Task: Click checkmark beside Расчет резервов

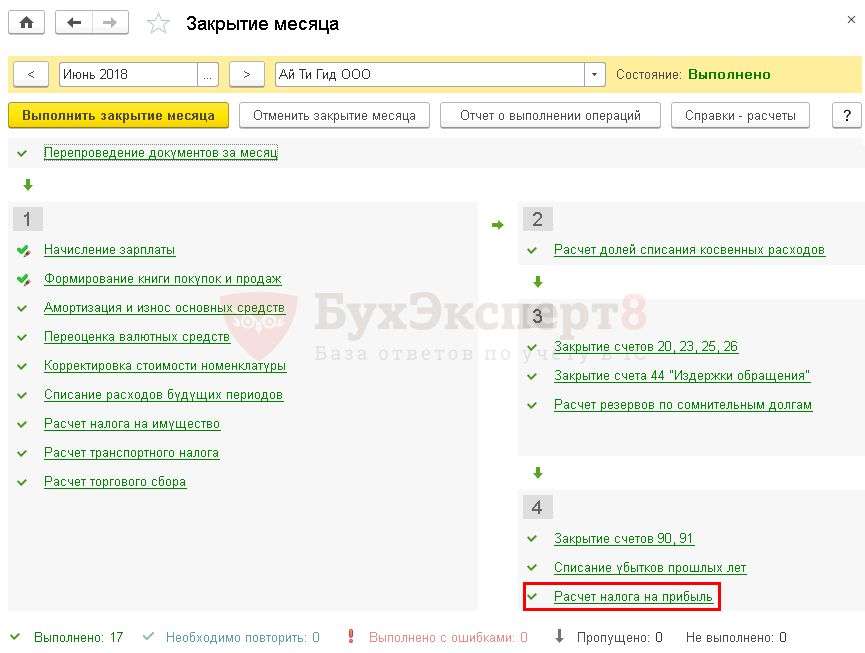Action: [x=532, y=405]
